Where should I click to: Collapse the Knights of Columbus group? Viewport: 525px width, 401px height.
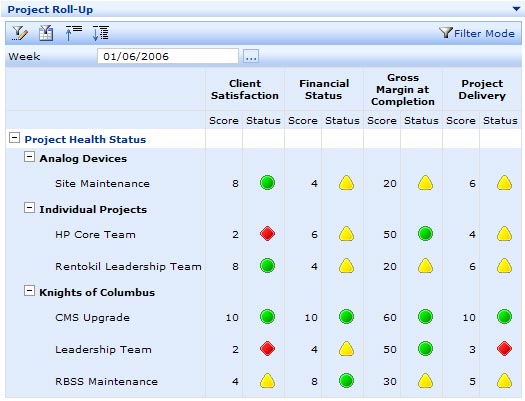[29, 291]
